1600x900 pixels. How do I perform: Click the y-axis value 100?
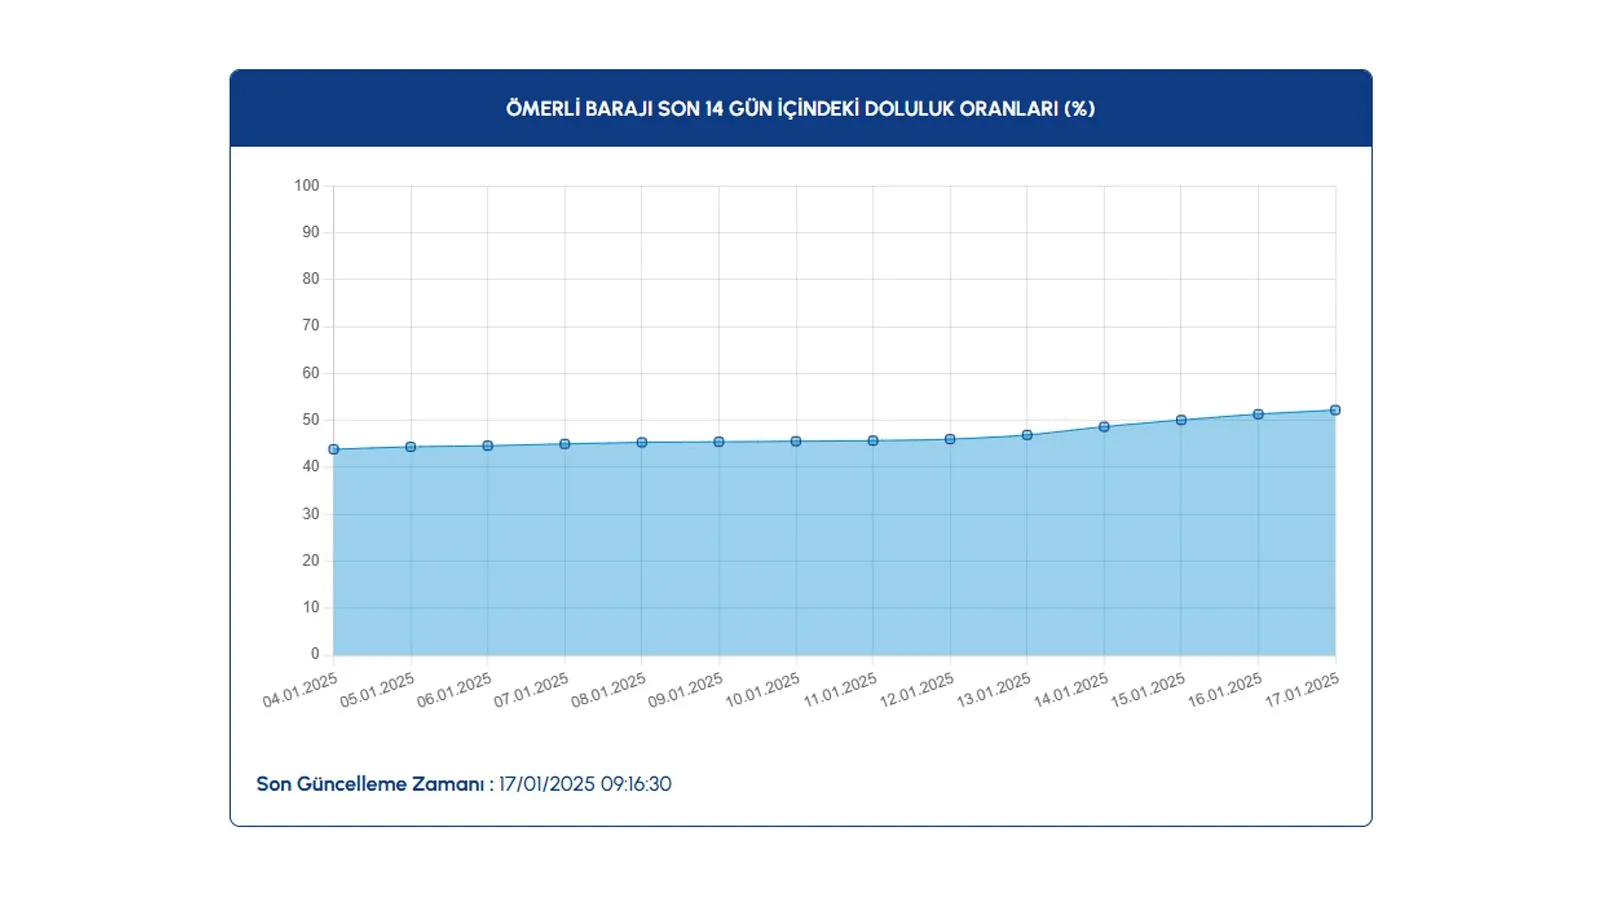coord(307,185)
